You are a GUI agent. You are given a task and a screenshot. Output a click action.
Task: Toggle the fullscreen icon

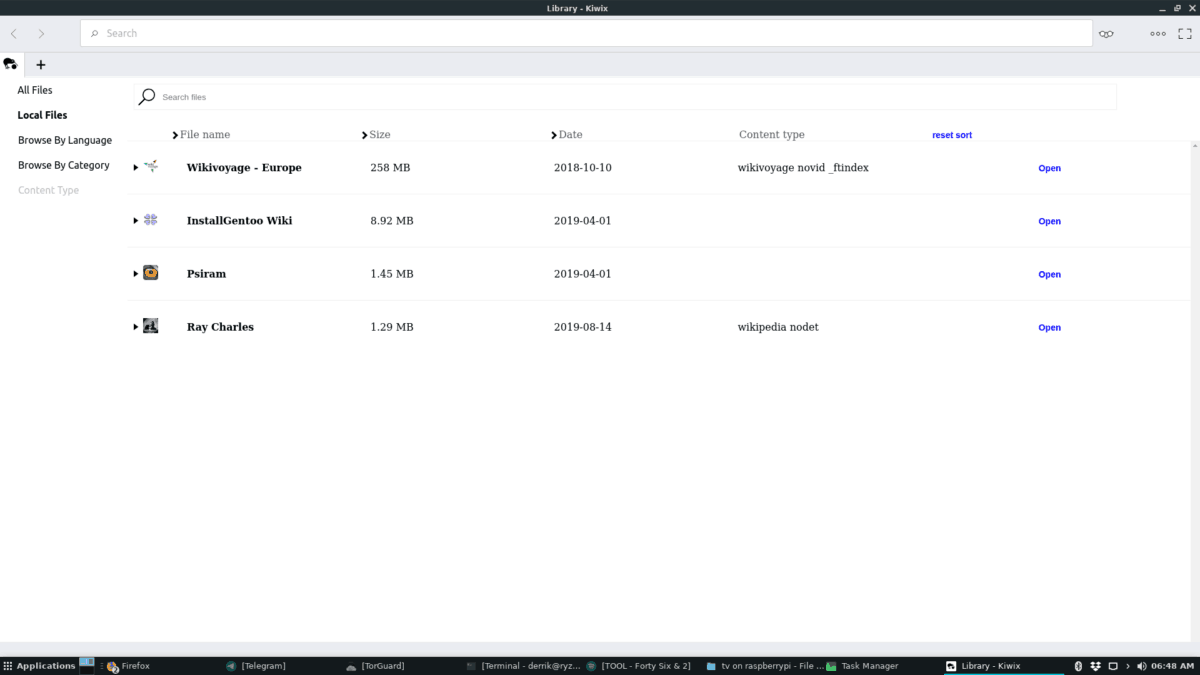(1185, 33)
